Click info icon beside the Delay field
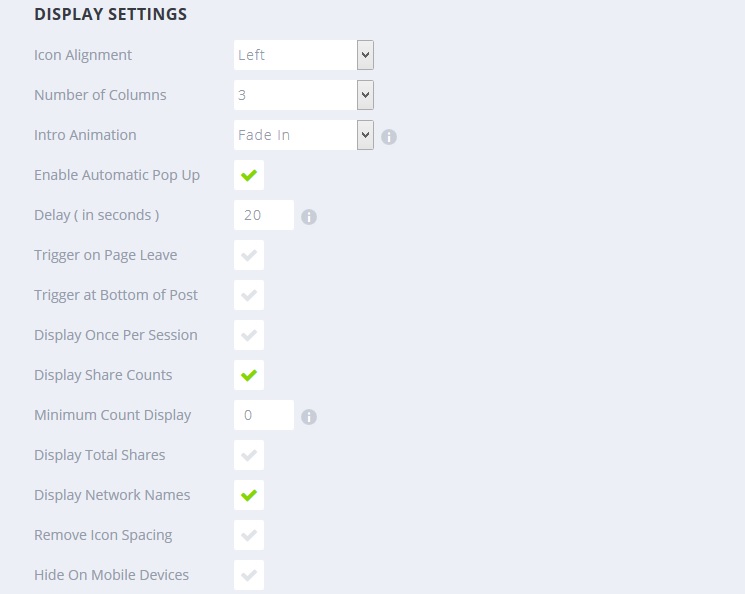The image size is (745, 594). (309, 216)
